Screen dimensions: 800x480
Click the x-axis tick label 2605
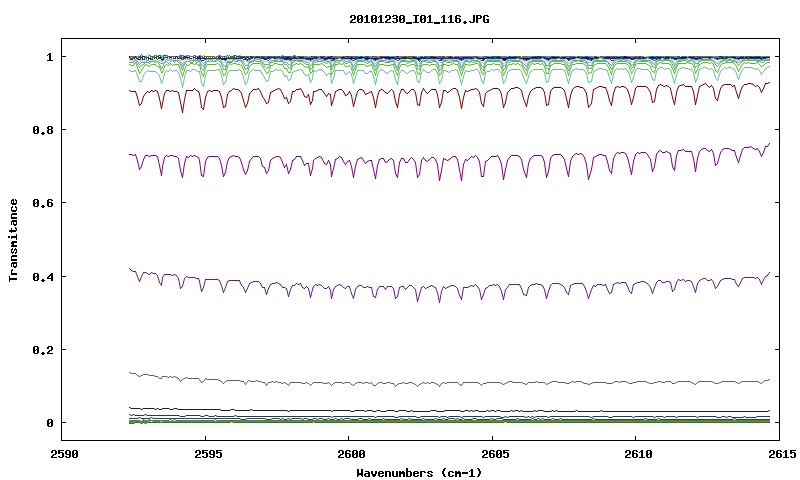[494, 454]
